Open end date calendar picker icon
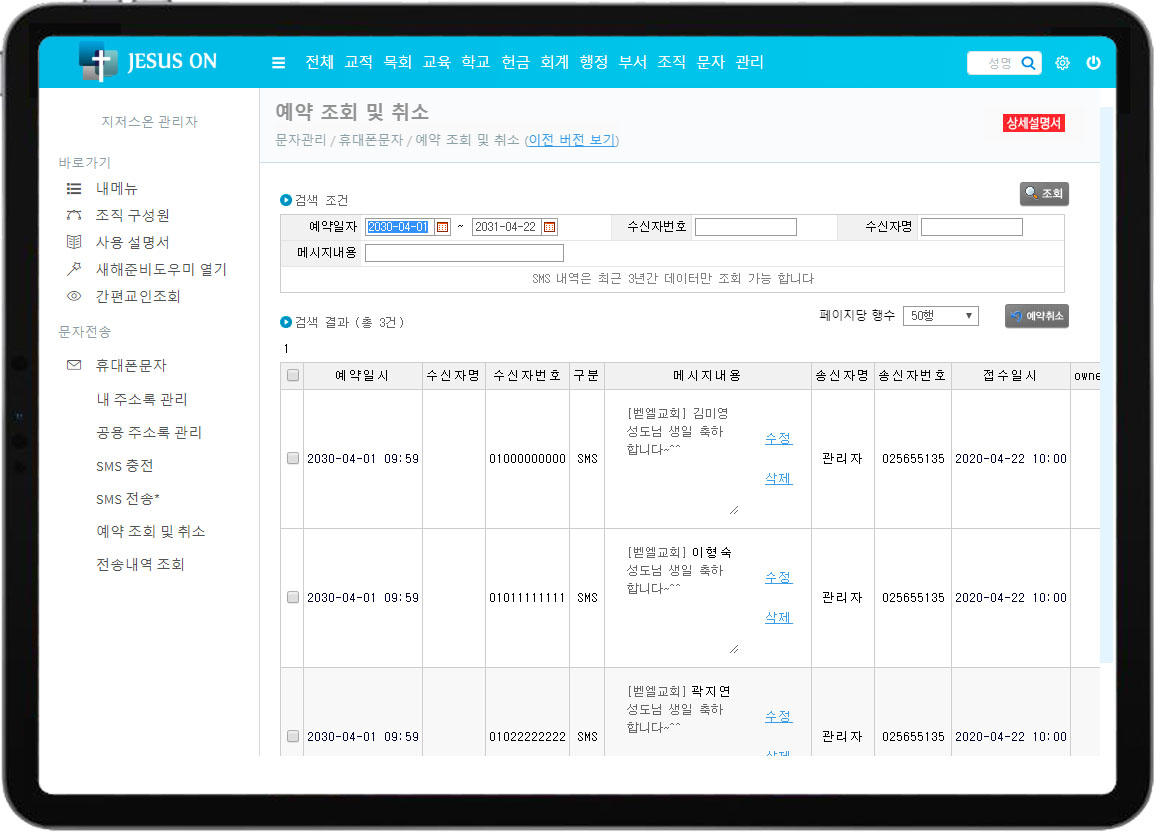Image resolution: width=1155 pixels, height=832 pixels. coord(549,227)
